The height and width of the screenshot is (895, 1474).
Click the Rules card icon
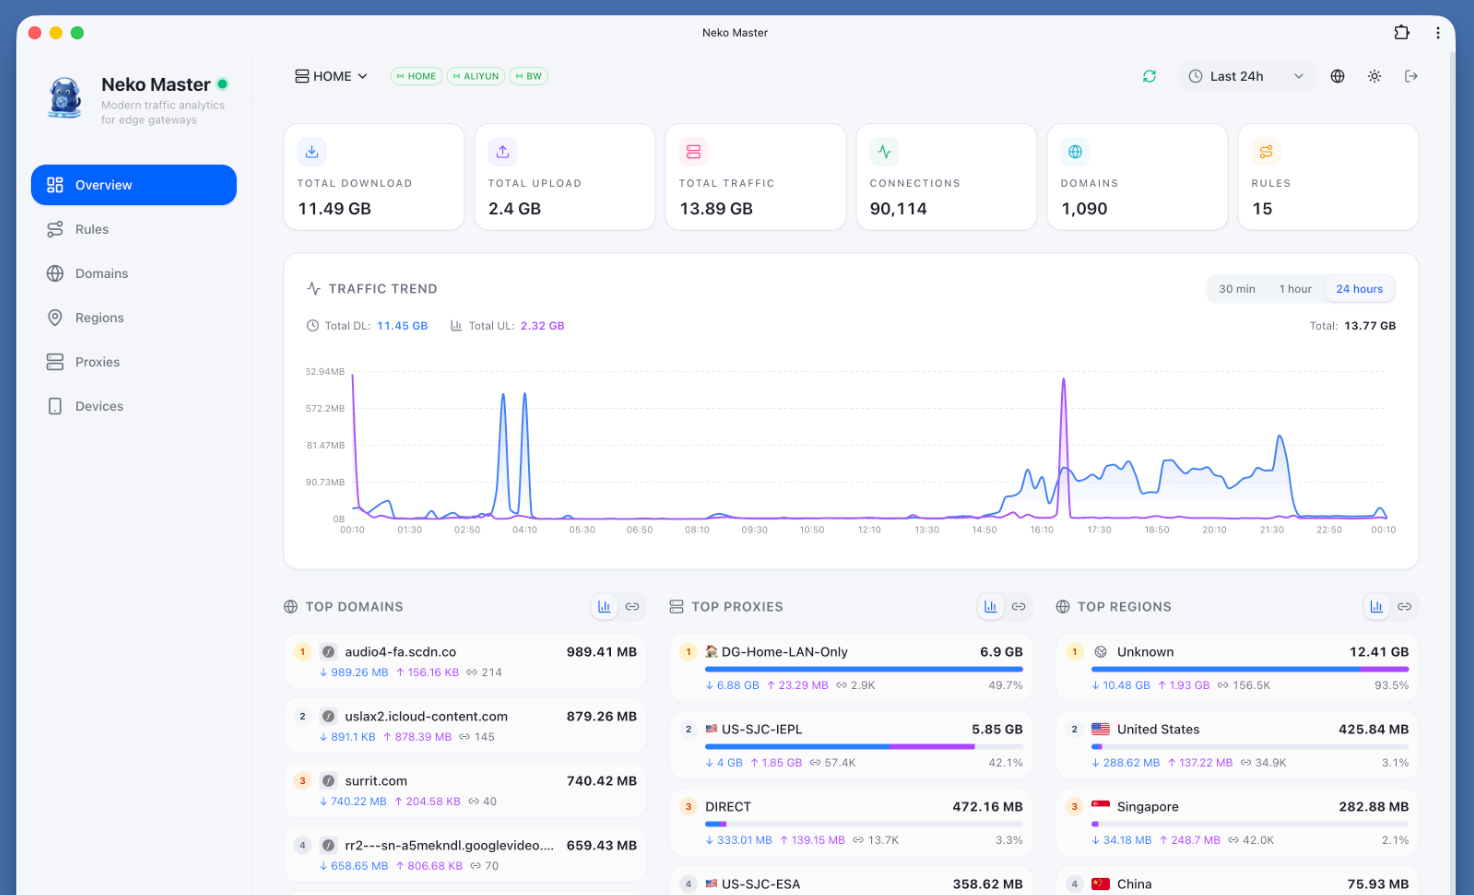(1266, 152)
